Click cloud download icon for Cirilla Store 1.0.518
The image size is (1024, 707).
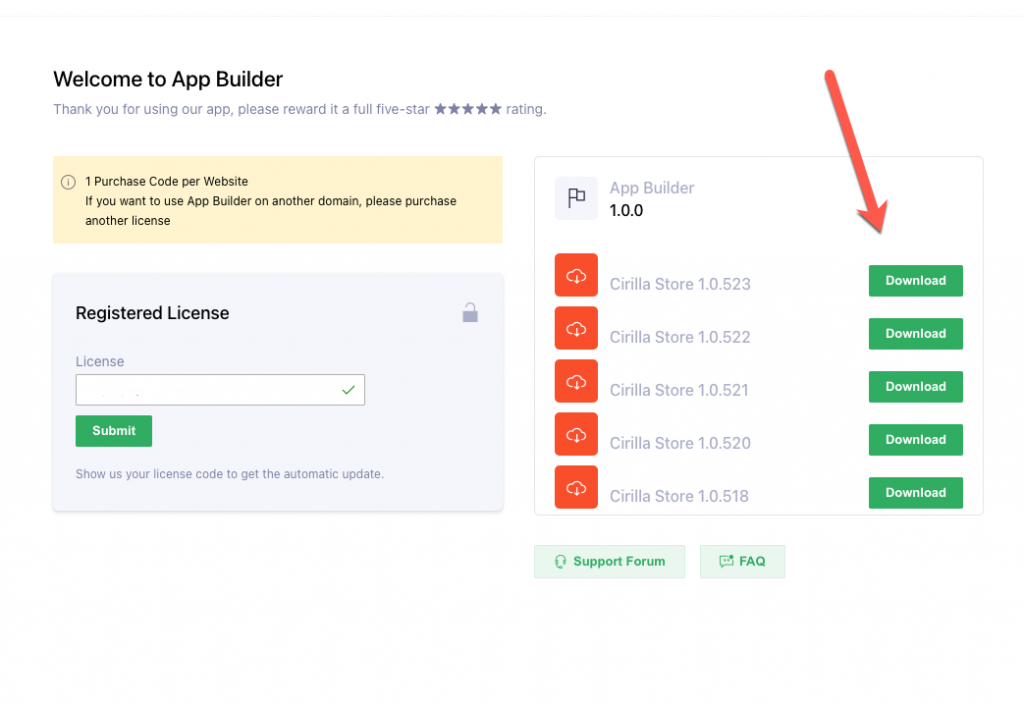[576, 486]
